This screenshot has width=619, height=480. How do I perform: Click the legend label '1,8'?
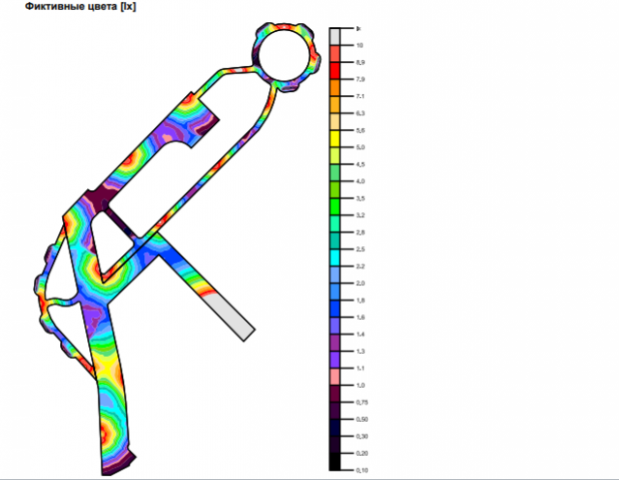click(360, 300)
